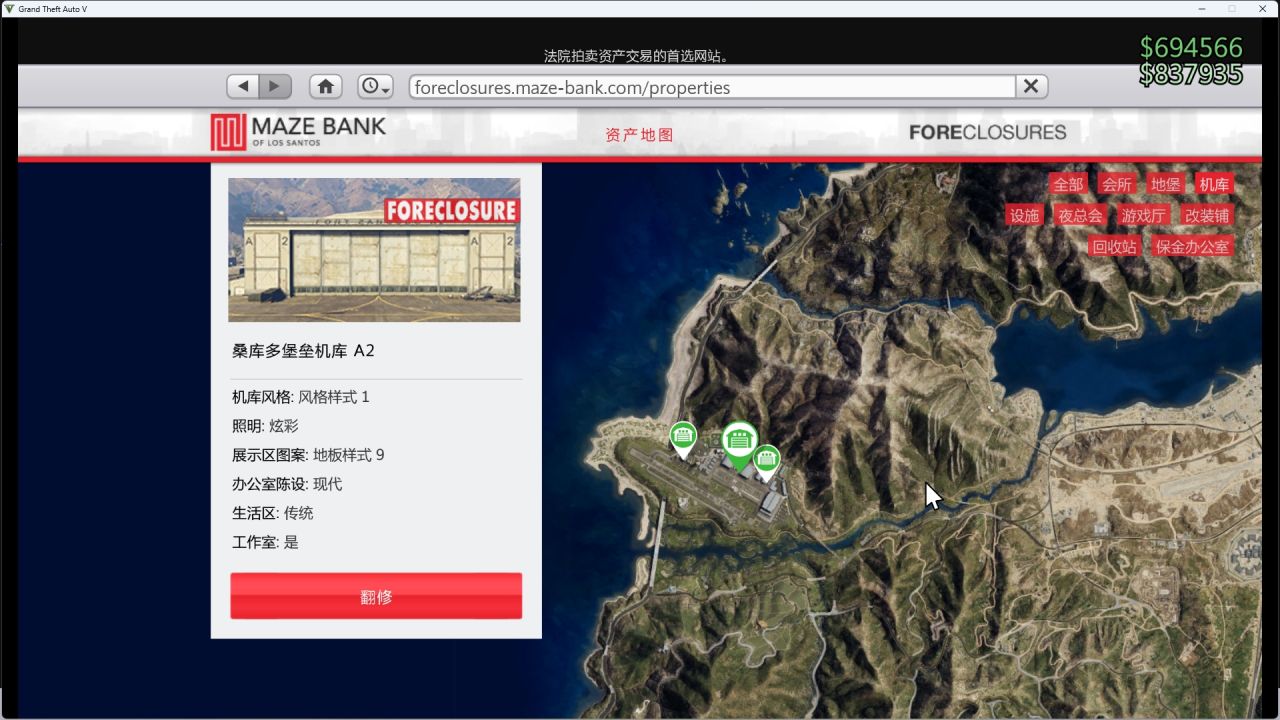1280x720 pixels.
Task: Select the 全部 filter
Action: 1068,184
